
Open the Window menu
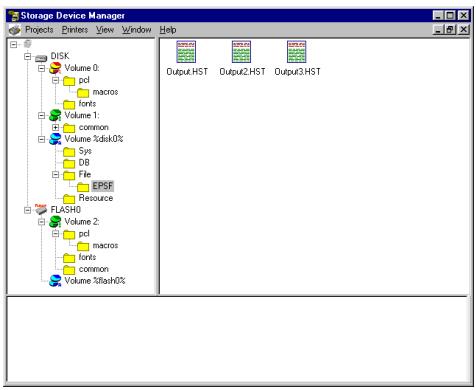(136, 30)
